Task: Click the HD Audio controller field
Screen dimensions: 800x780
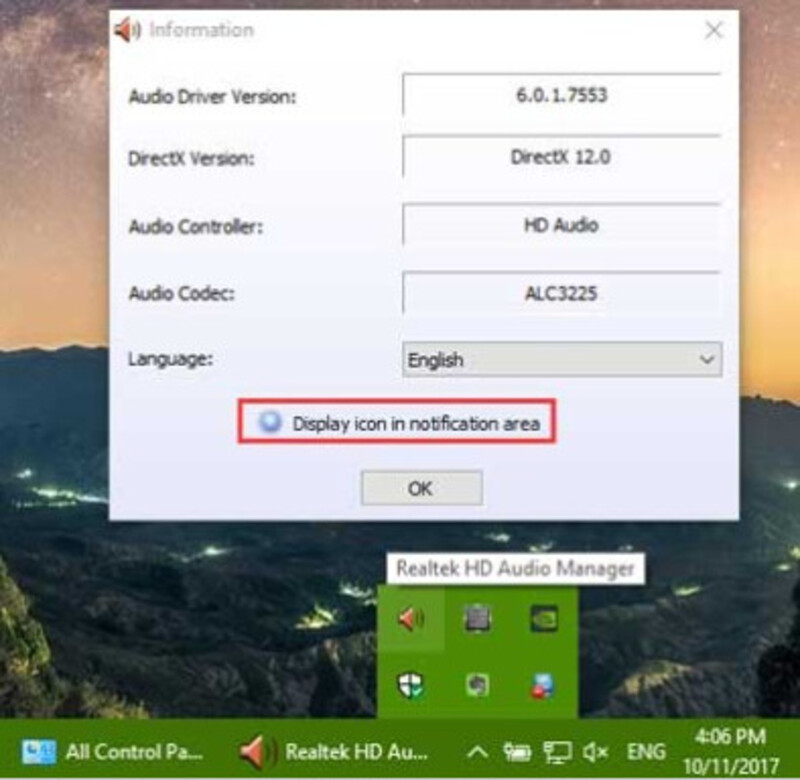Action: click(x=562, y=225)
